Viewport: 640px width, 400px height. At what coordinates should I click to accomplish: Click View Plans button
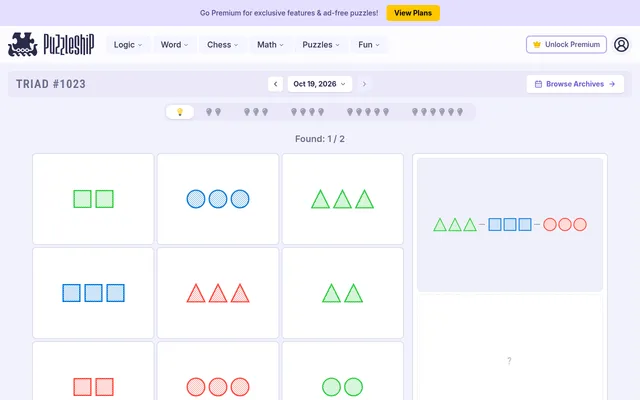tap(413, 13)
